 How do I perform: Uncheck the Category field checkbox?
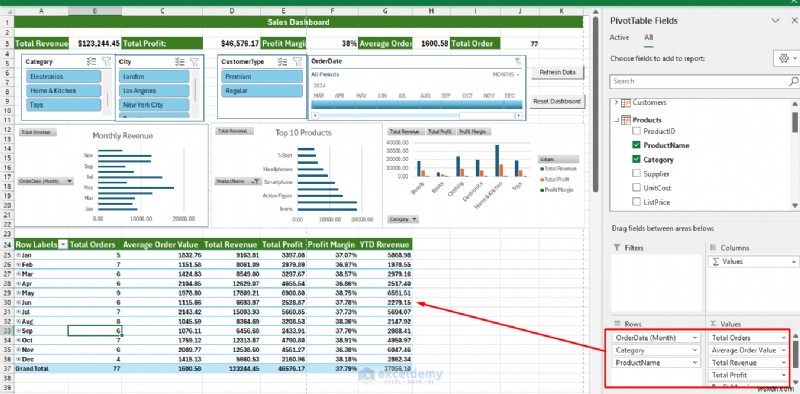[636, 160]
